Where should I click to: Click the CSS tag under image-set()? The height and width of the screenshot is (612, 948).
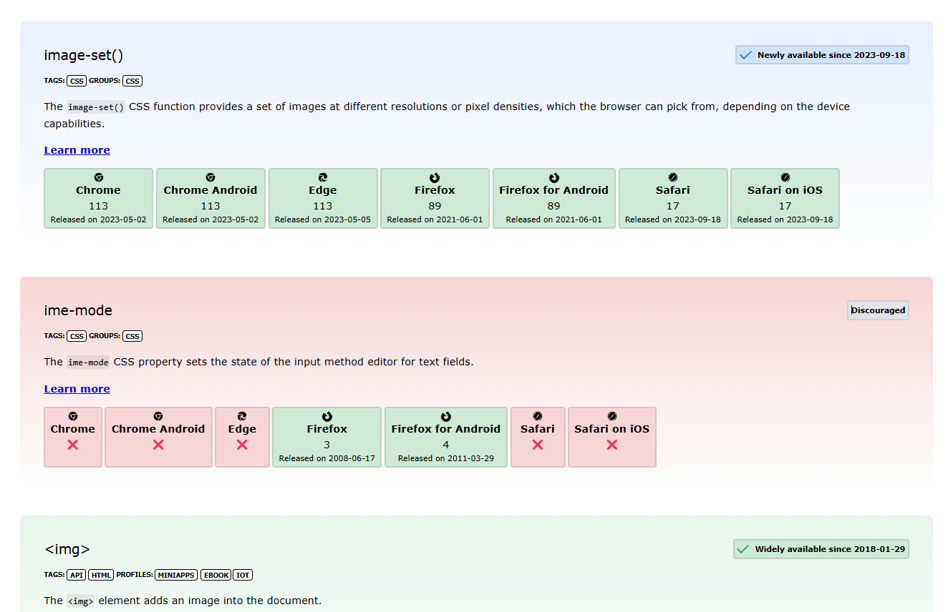click(77, 81)
